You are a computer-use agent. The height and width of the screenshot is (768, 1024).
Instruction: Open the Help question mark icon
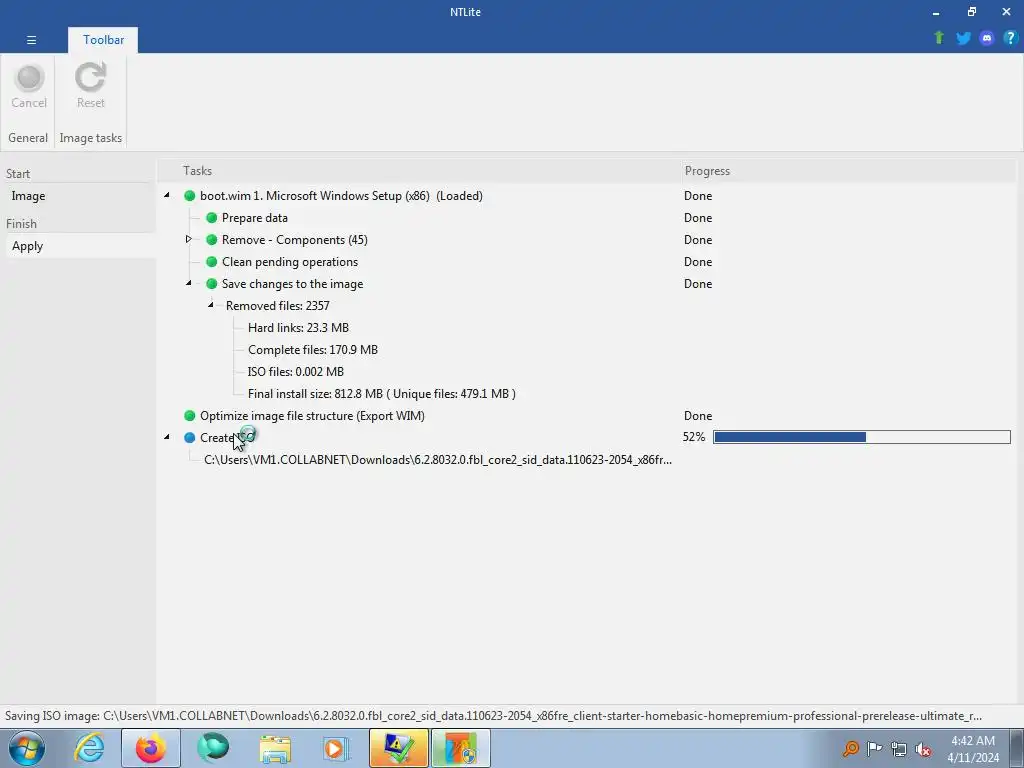pos(1010,38)
